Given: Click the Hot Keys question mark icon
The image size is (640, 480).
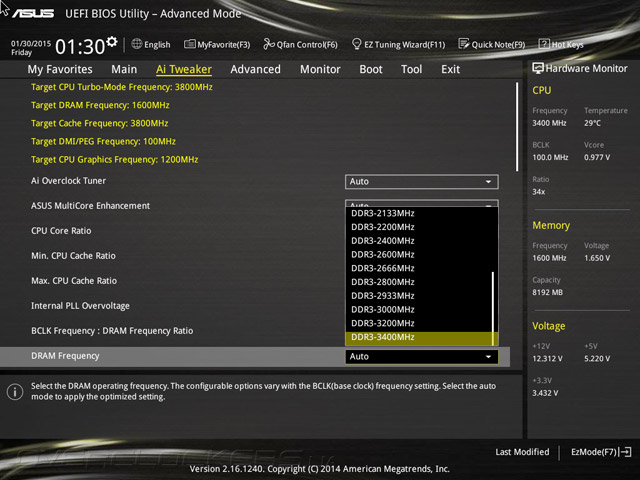Looking at the screenshot, I should [x=544, y=44].
